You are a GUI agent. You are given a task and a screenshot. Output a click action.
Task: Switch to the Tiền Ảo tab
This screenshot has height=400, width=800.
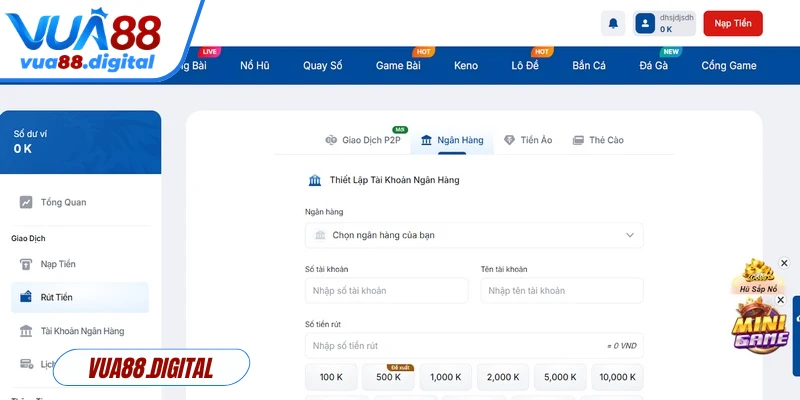528,140
